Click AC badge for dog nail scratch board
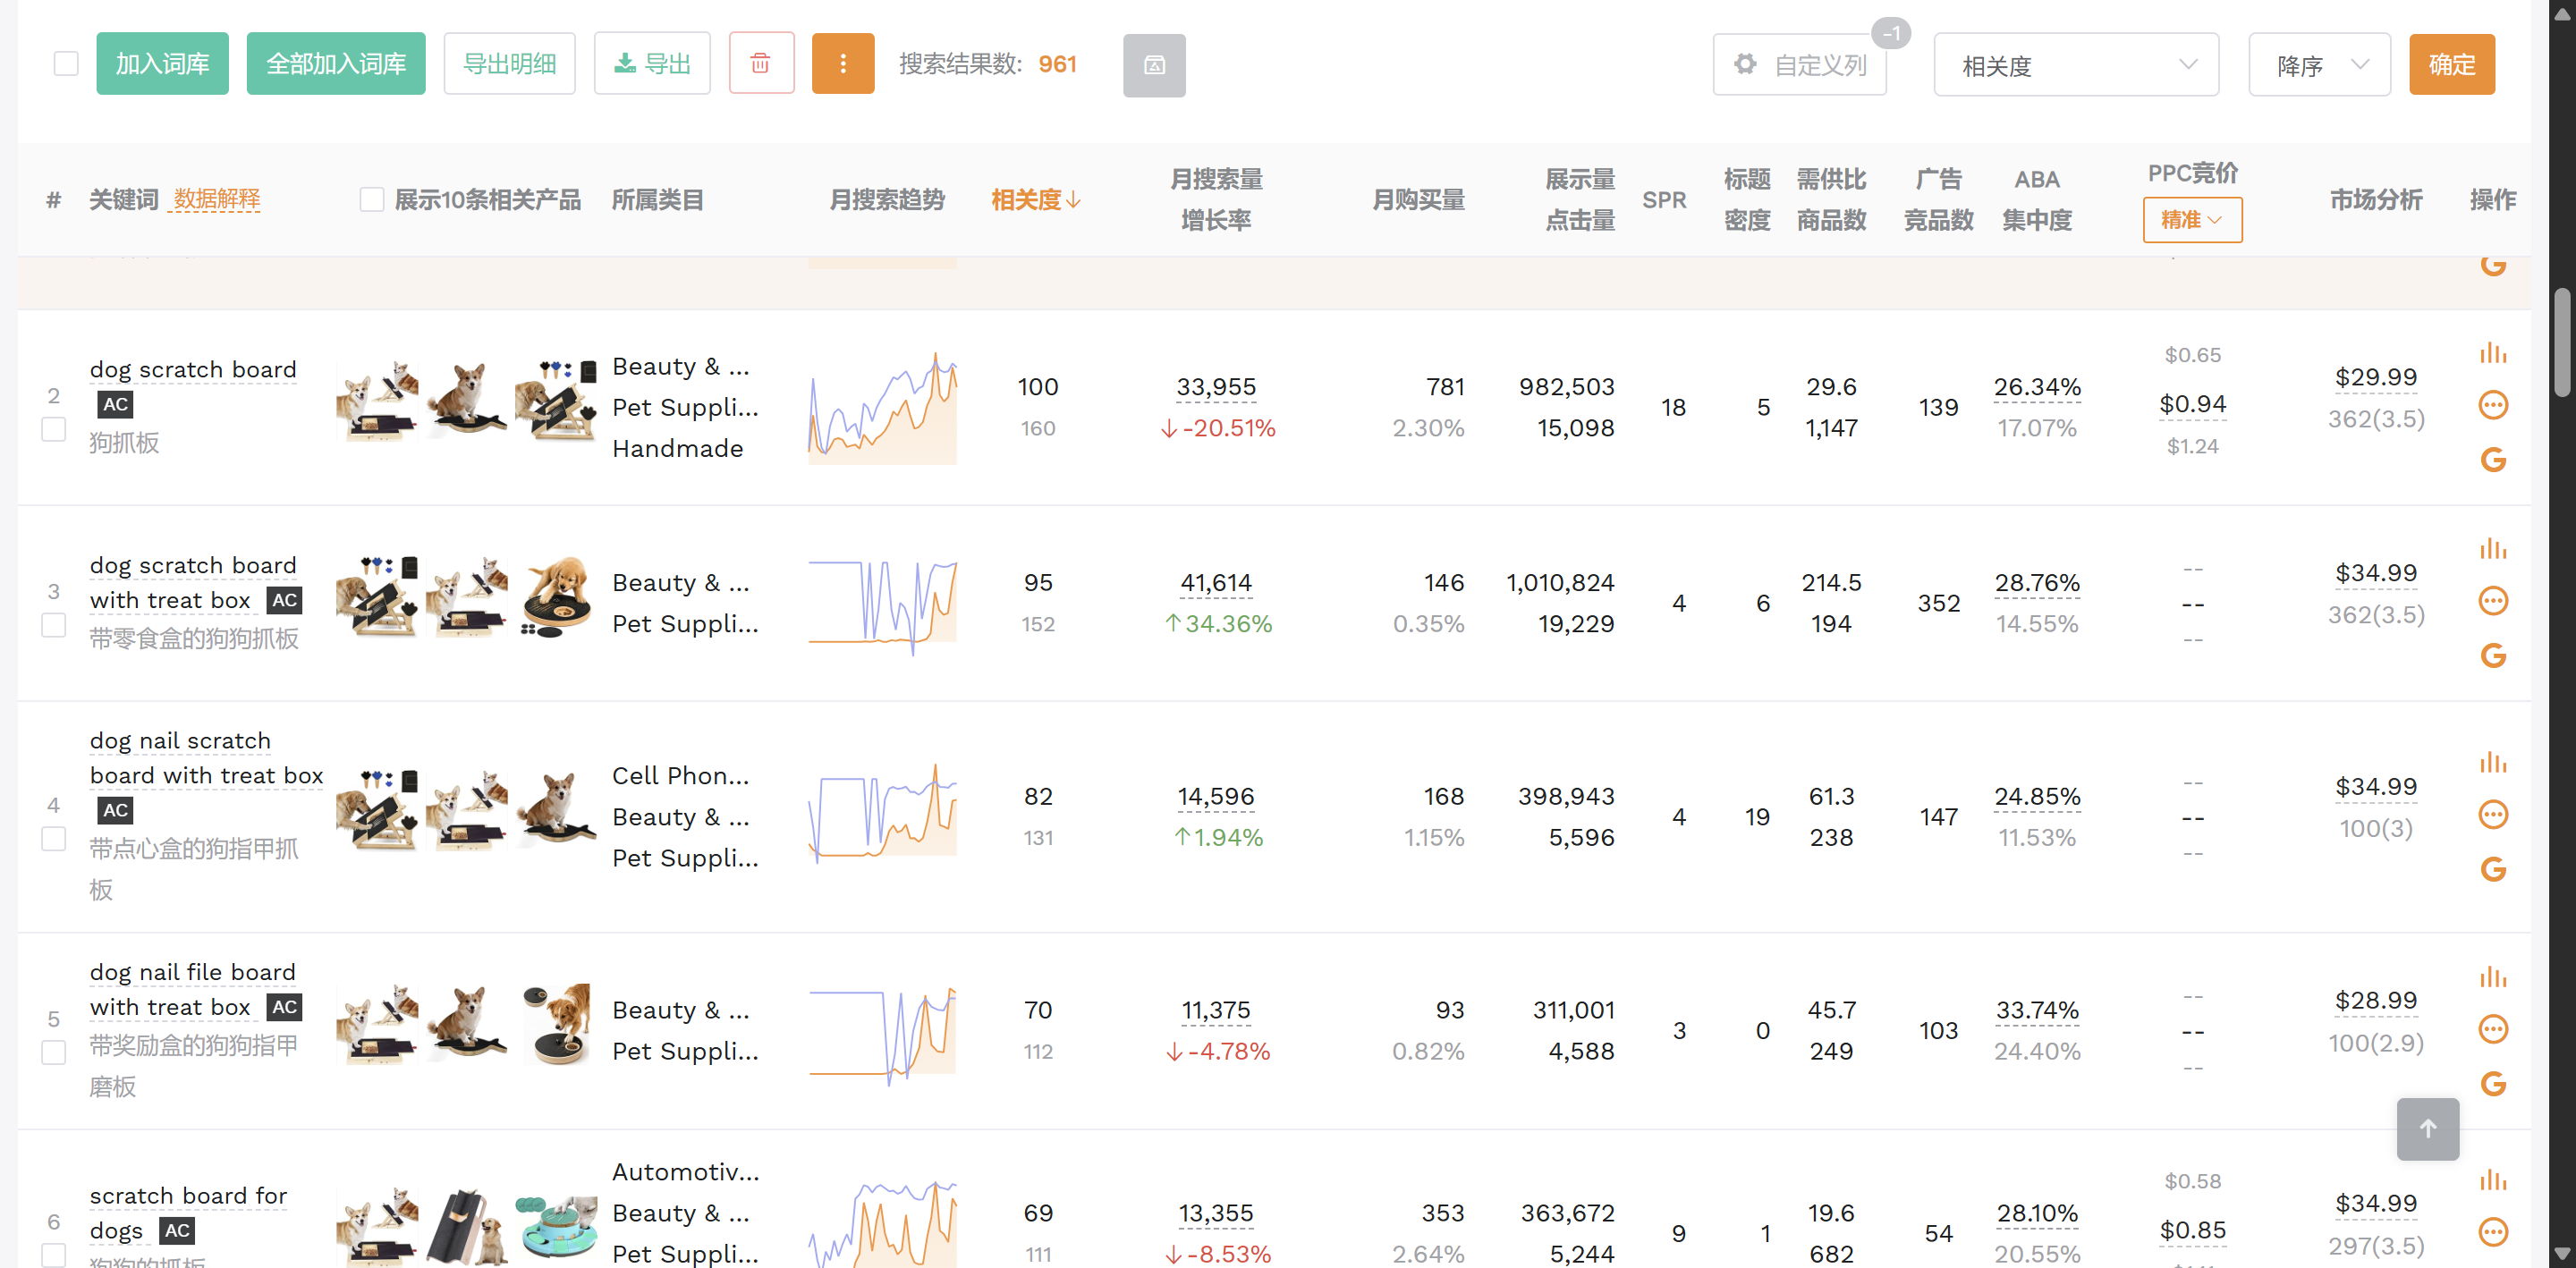 (x=116, y=810)
